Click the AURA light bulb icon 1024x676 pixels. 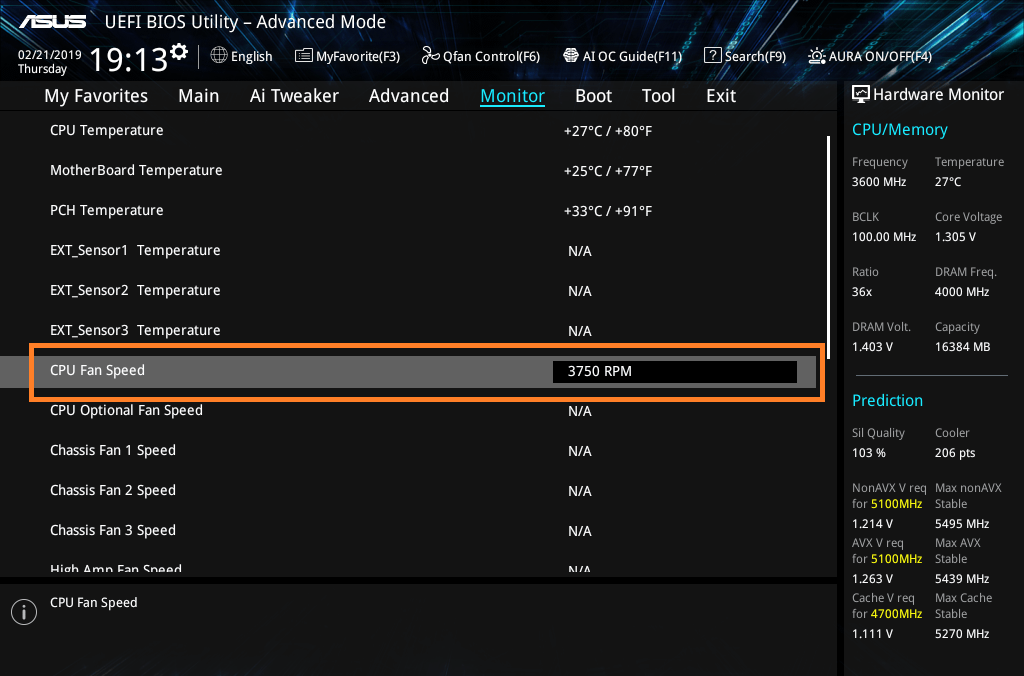[x=816, y=56]
